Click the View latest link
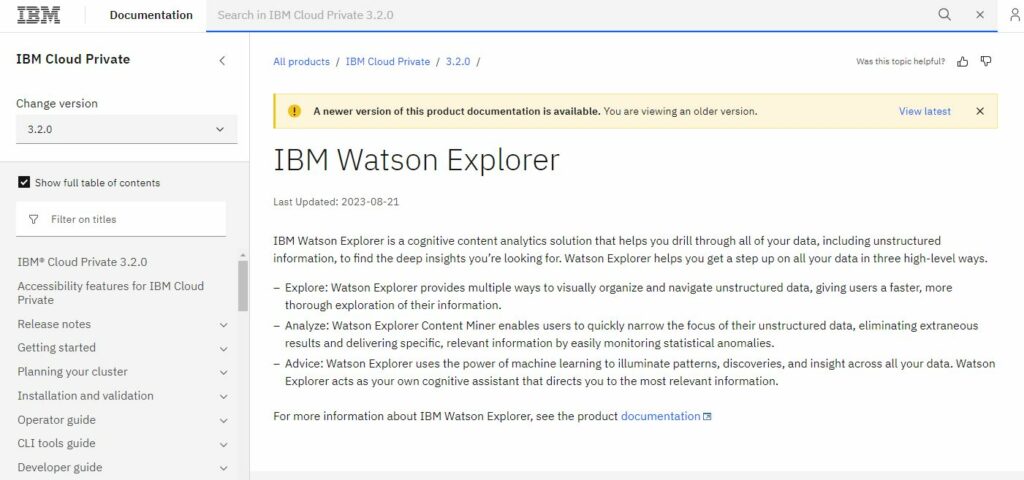This screenshot has height=480, width=1024. [x=925, y=111]
